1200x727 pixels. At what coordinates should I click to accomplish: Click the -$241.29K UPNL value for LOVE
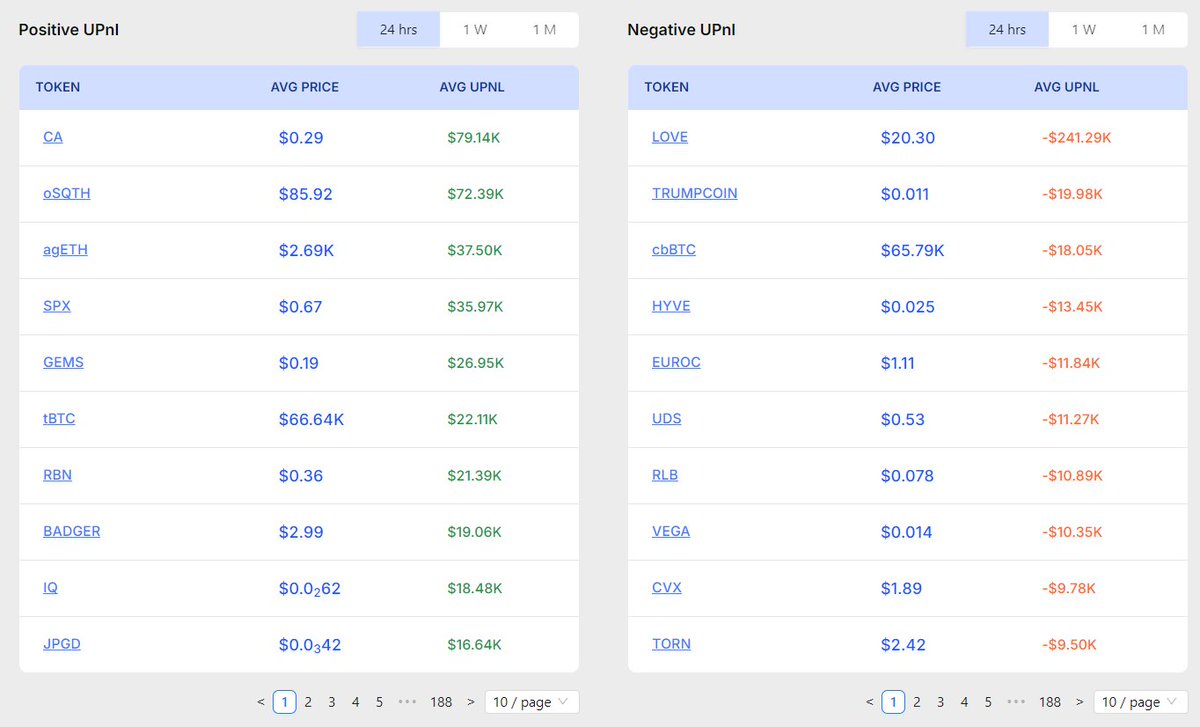[x=1077, y=138]
